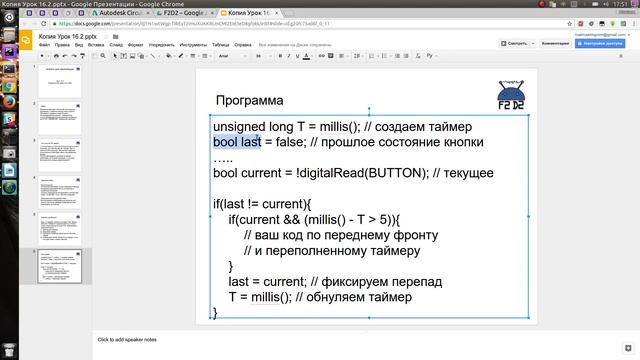
Task: Open the text alignment dropdown
Action: (342, 56)
